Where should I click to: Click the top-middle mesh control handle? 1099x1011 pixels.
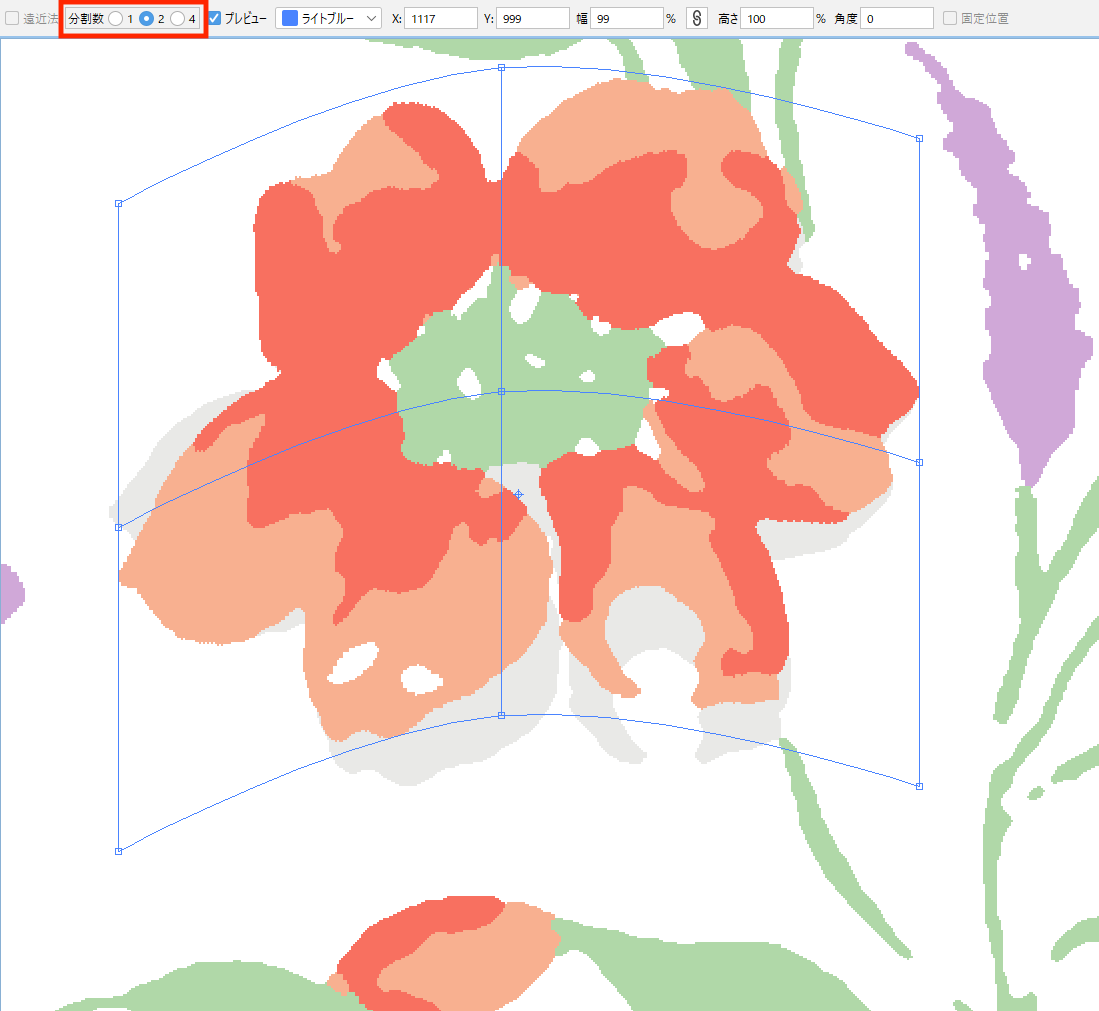coord(501,68)
